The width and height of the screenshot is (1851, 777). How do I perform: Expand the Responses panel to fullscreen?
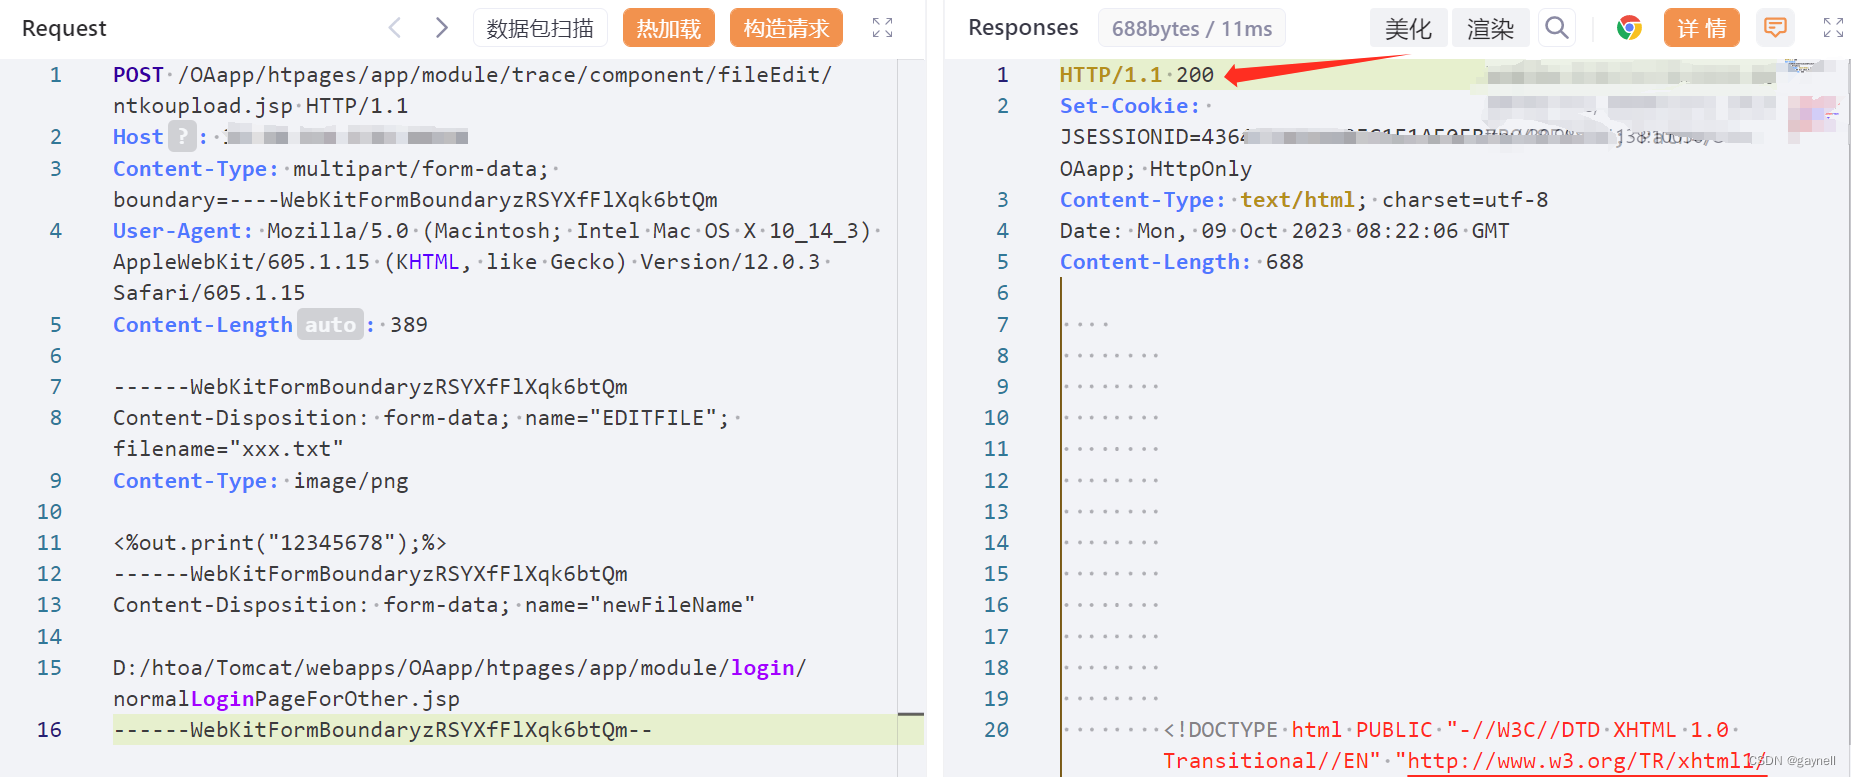(1833, 28)
